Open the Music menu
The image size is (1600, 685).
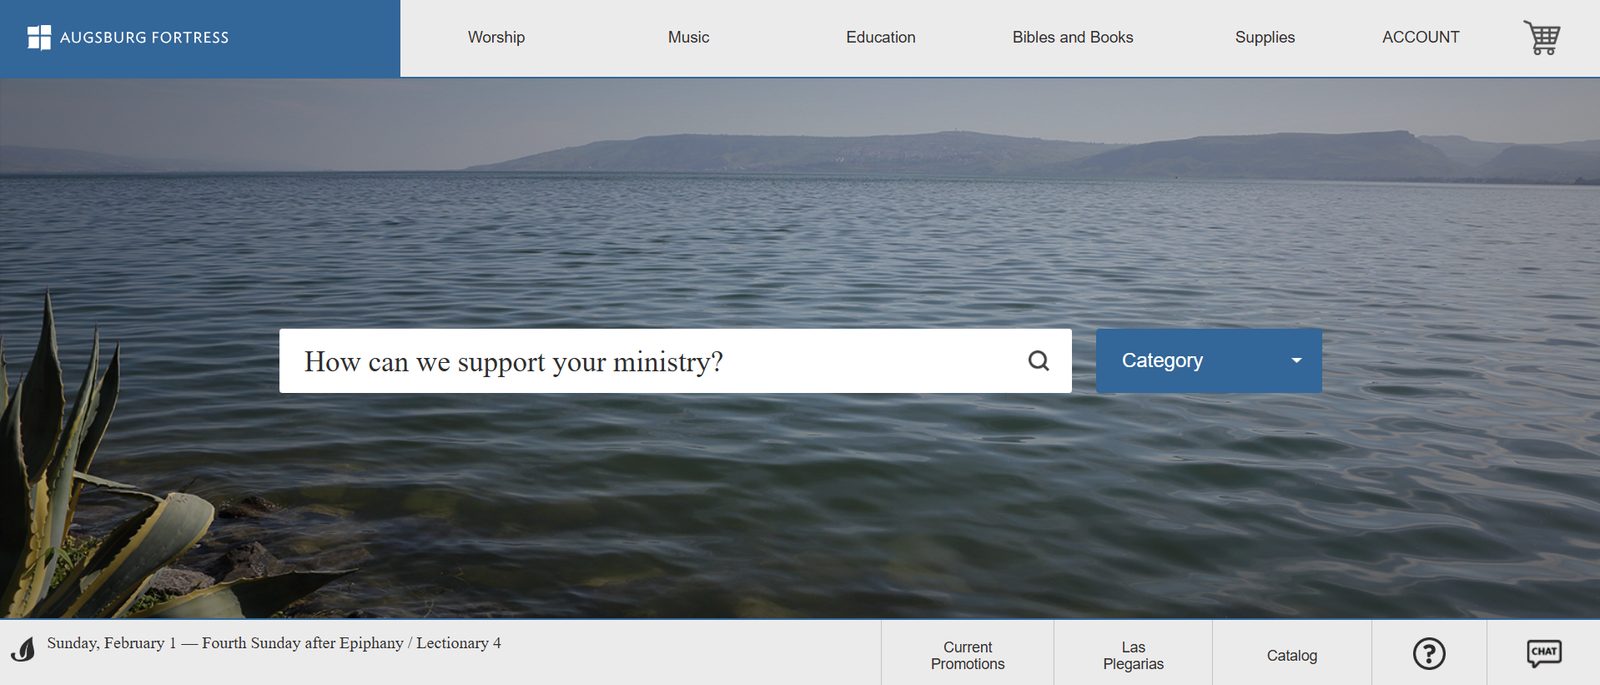(688, 37)
